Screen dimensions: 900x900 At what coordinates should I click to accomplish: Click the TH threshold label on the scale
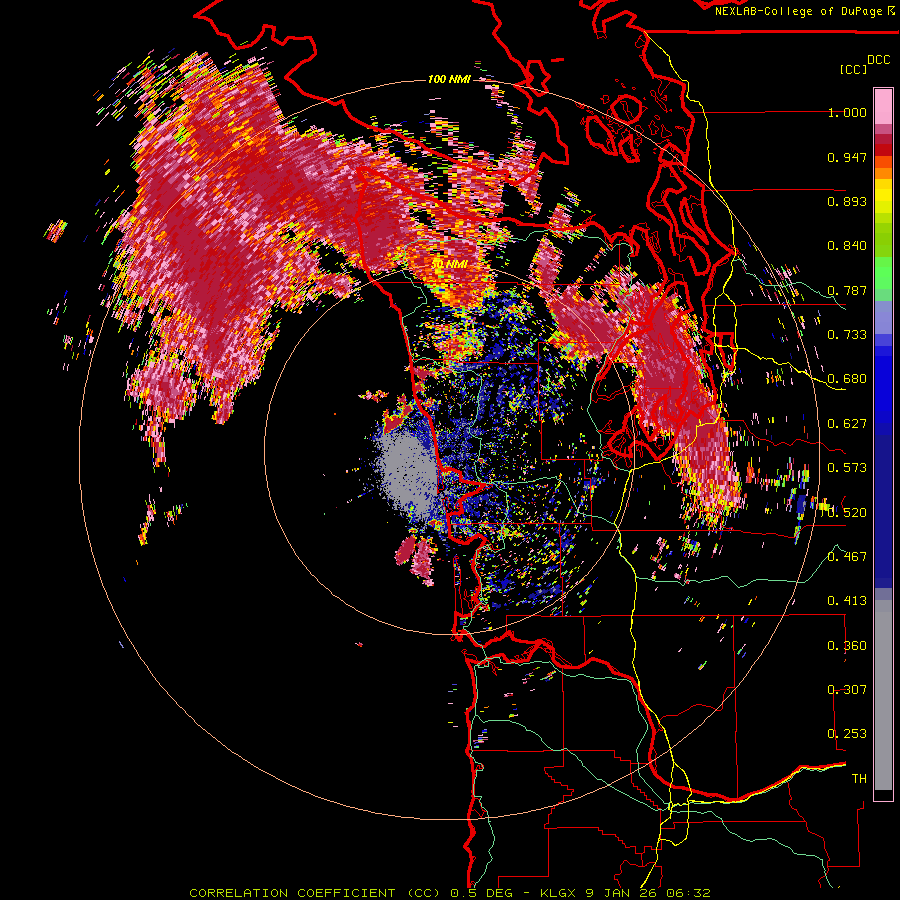point(859,779)
